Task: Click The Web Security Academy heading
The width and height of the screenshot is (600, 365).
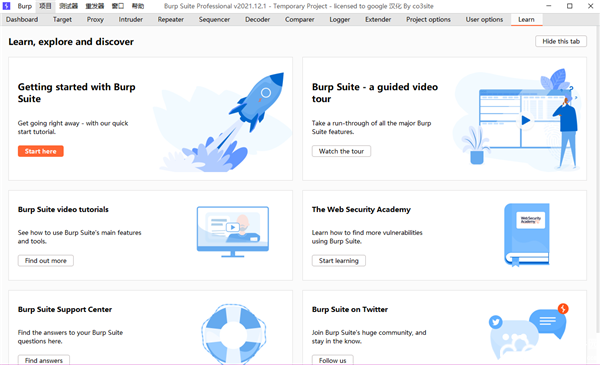Action: (361, 209)
